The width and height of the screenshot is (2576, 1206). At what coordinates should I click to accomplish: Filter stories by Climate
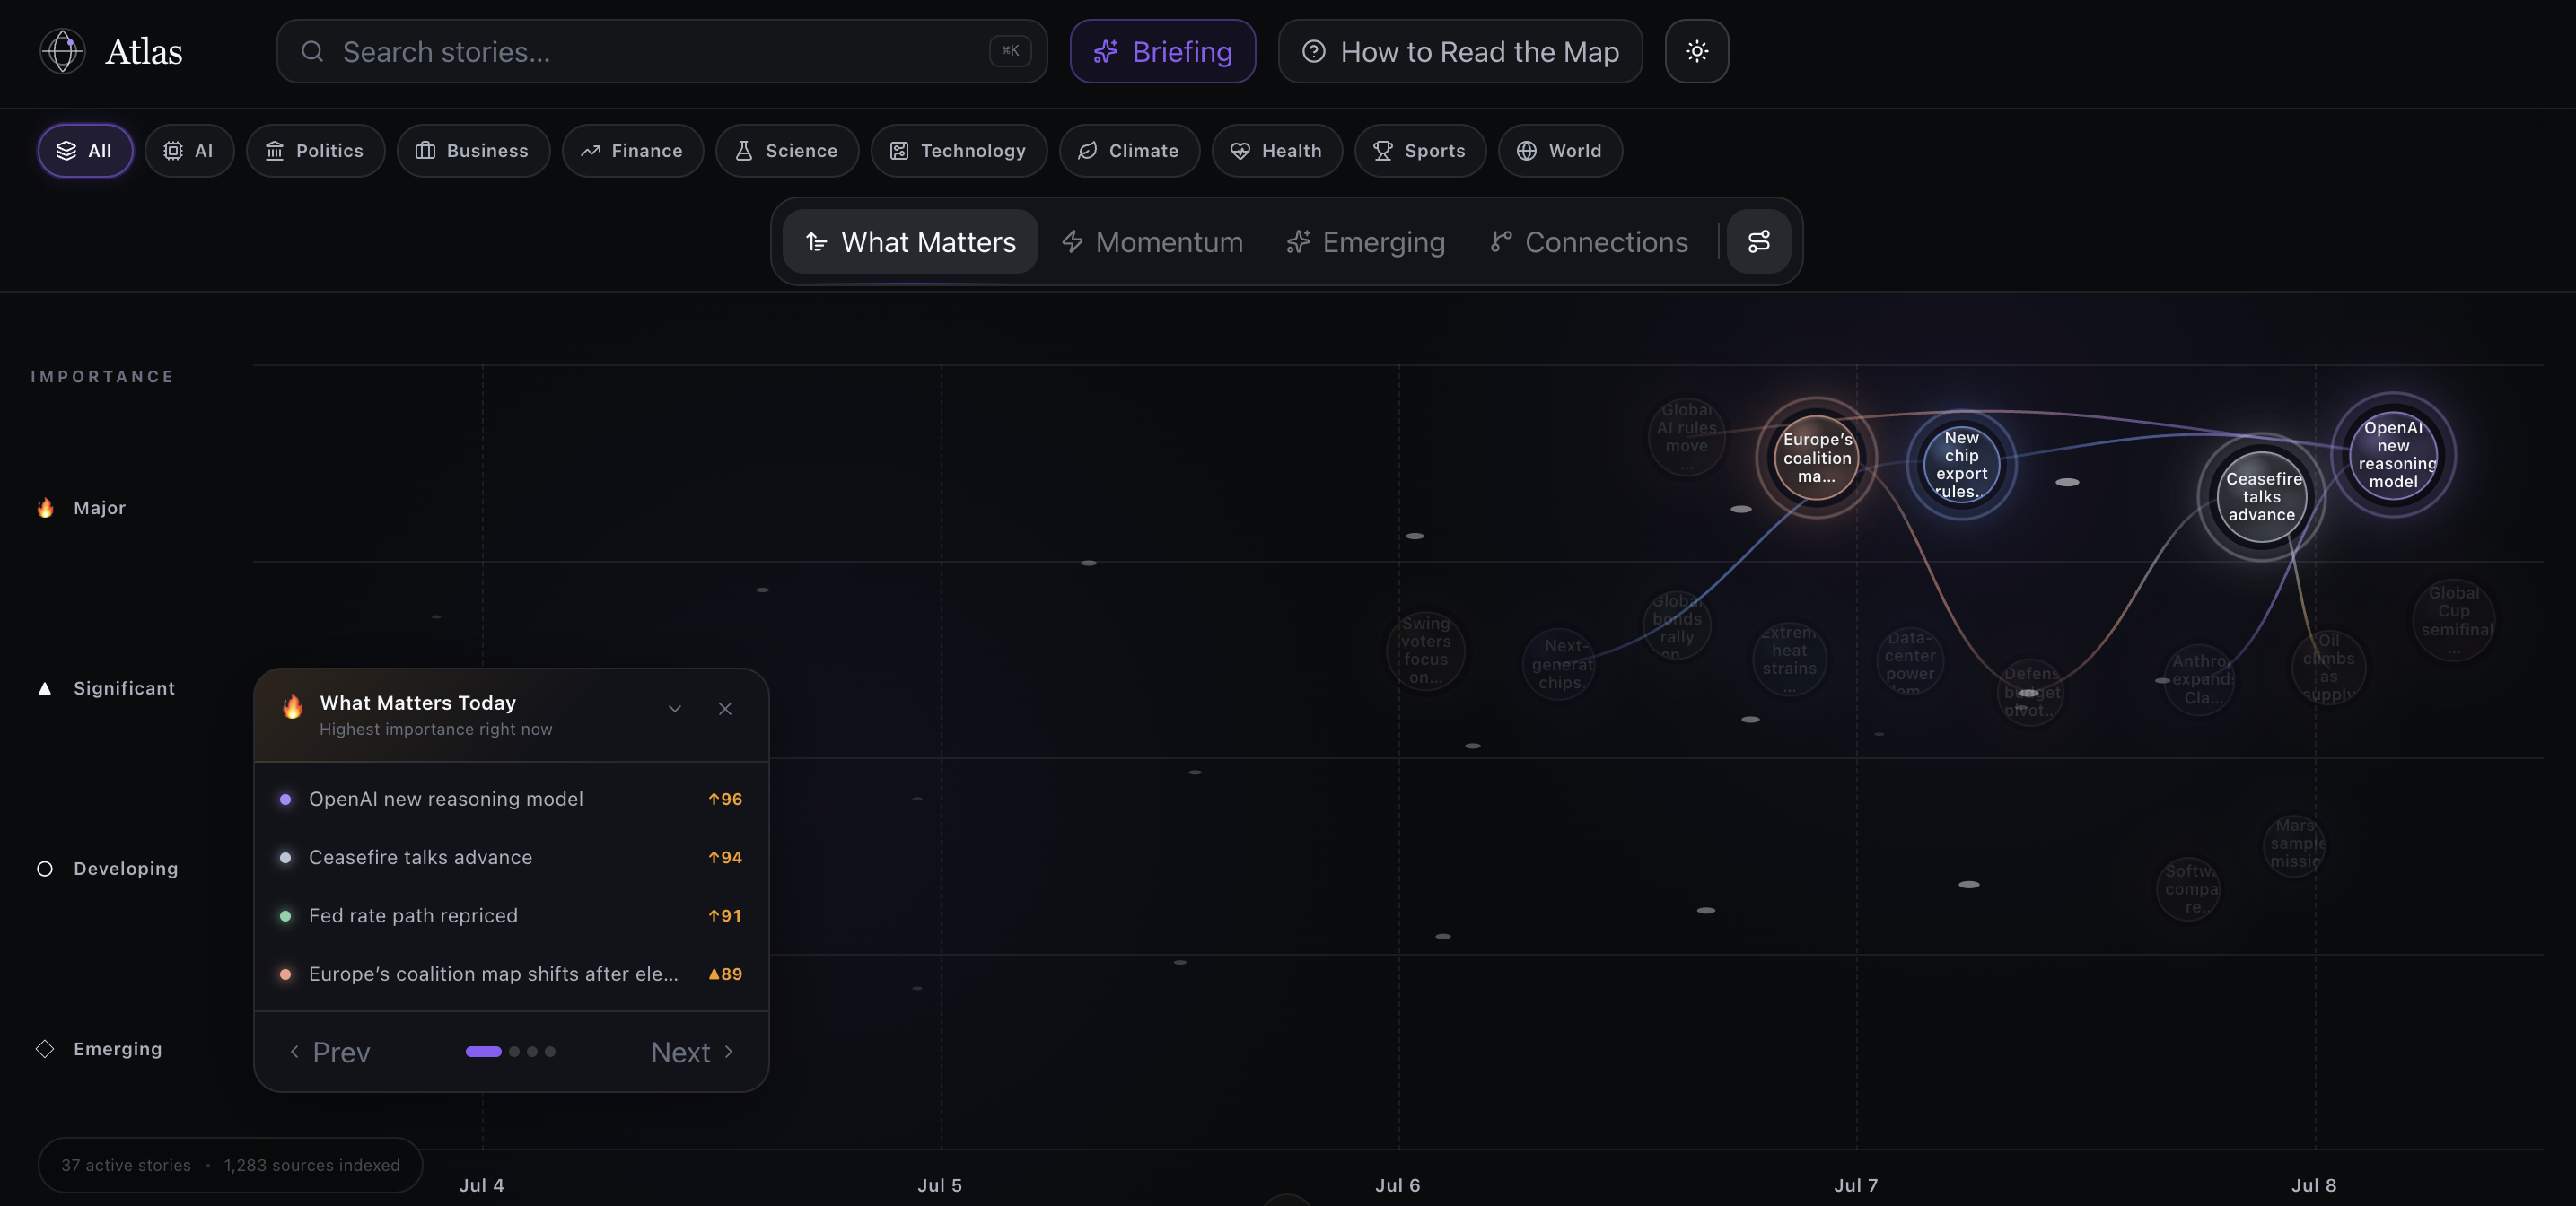(1129, 151)
